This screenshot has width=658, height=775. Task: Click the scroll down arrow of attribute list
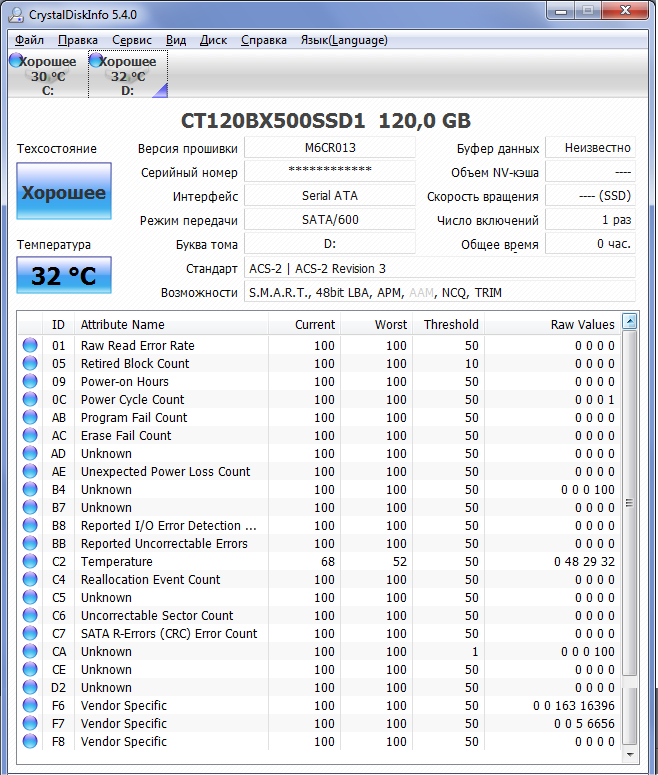pyautogui.click(x=629, y=755)
